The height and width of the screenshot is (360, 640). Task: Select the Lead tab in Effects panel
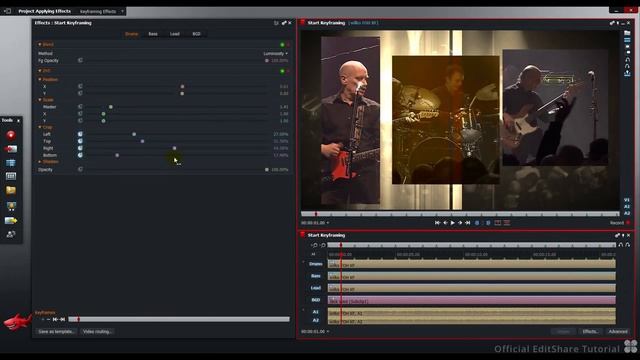(x=175, y=34)
